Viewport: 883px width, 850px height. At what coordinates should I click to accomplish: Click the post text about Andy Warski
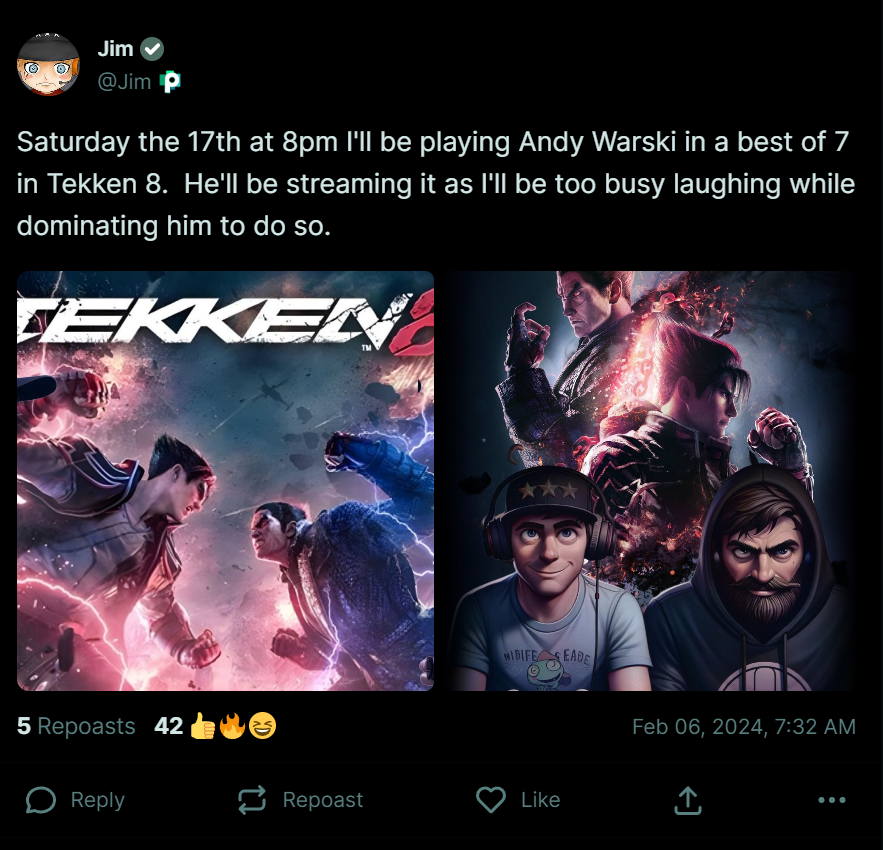click(435, 184)
